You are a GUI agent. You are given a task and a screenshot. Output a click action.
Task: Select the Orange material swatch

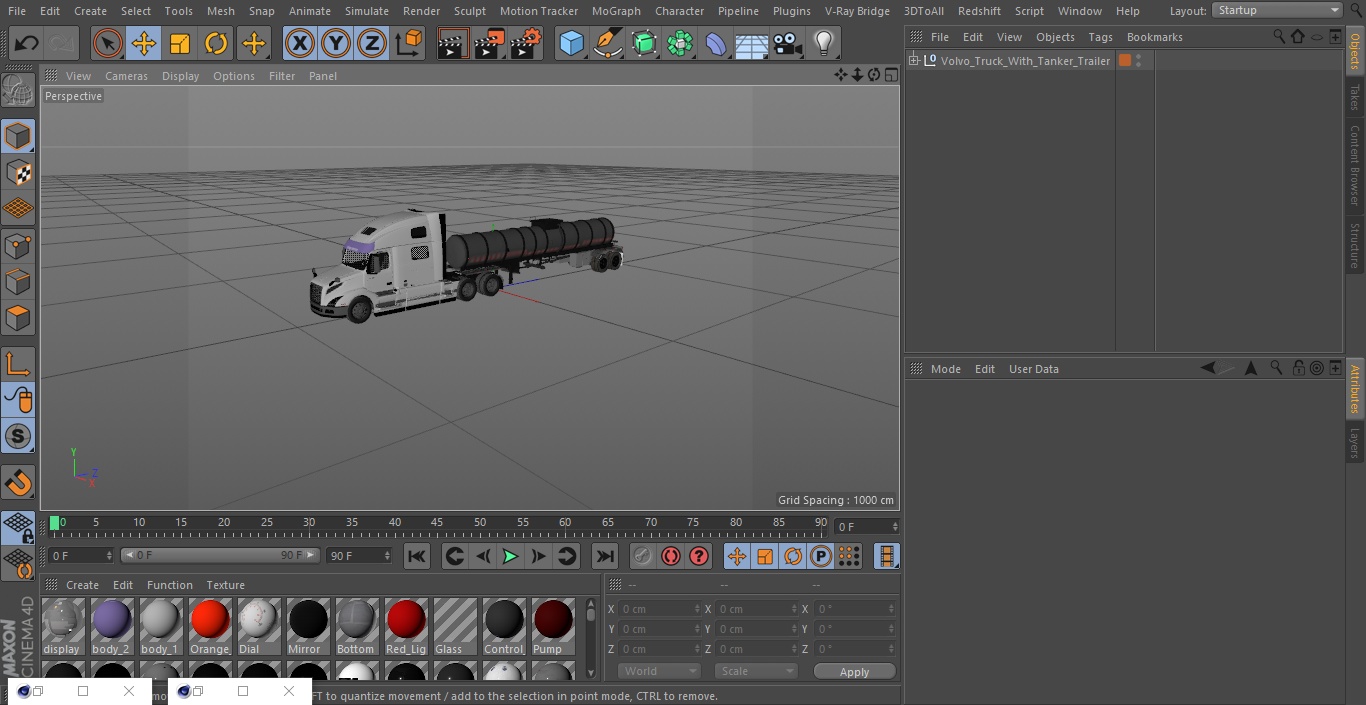(x=210, y=626)
